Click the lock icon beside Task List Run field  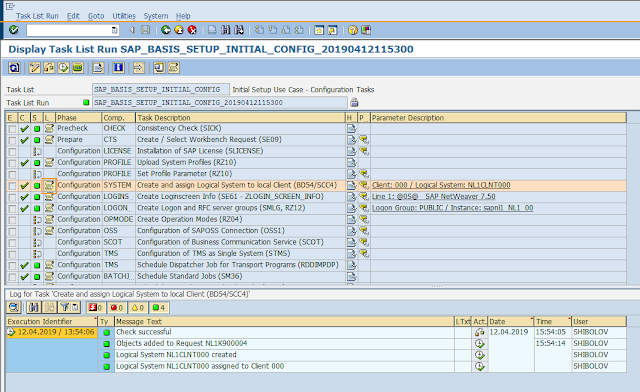(354, 102)
